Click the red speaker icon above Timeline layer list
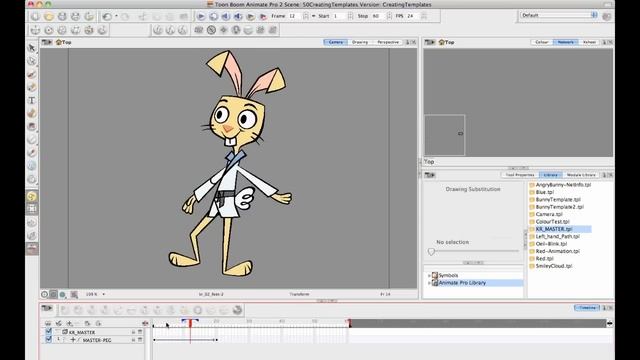The image size is (640, 360). tap(145, 323)
